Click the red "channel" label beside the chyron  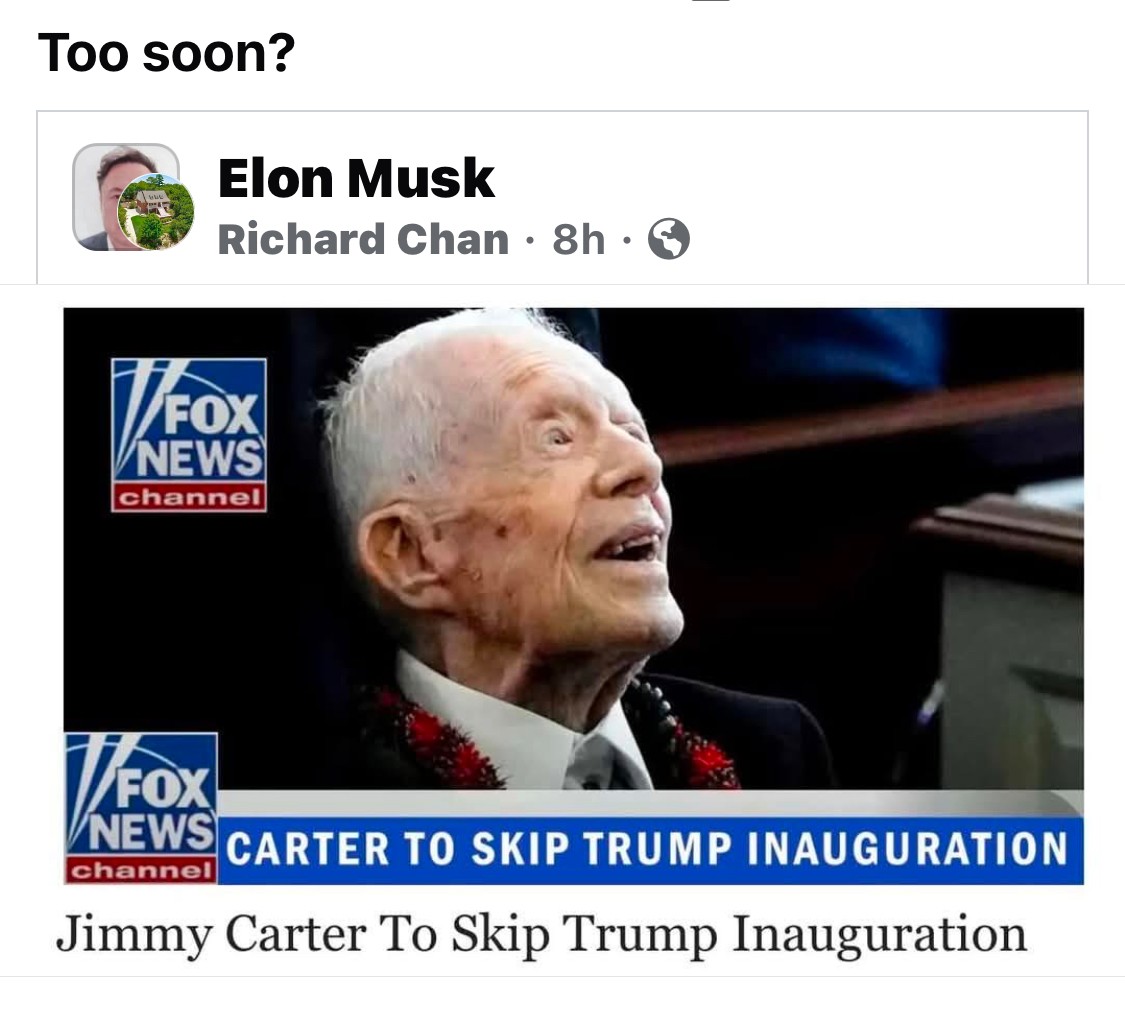141,870
